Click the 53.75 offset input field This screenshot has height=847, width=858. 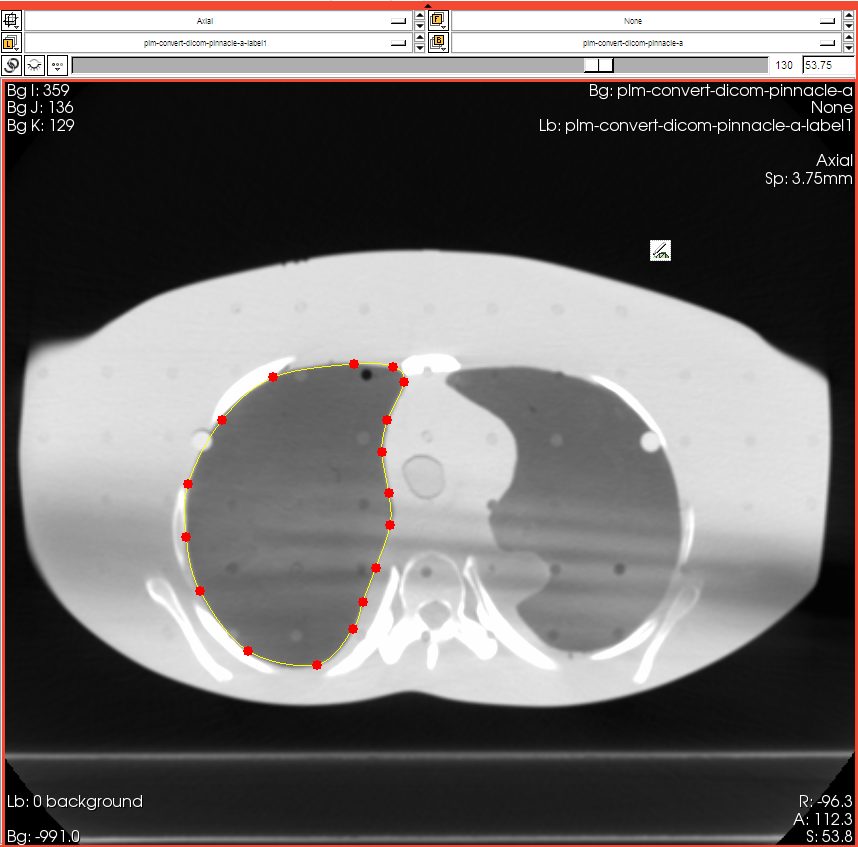(x=827, y=65)
